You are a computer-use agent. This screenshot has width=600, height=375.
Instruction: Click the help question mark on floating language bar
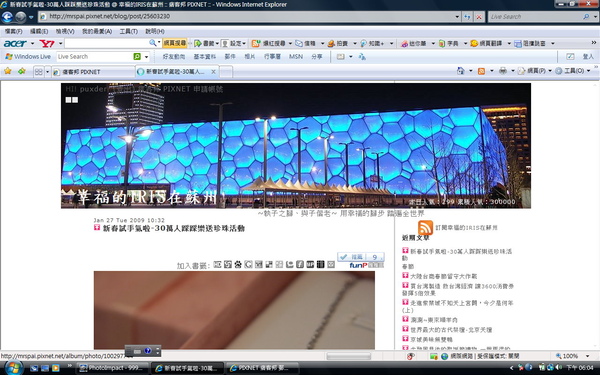tap(148, 351)
